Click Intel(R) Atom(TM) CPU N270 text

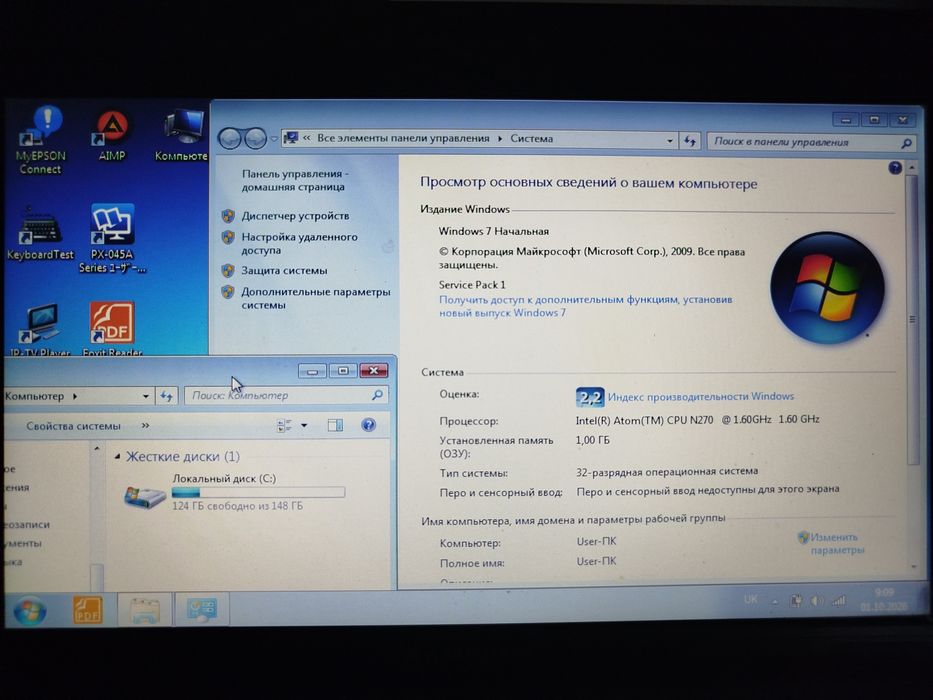click(x=644, y=420)
